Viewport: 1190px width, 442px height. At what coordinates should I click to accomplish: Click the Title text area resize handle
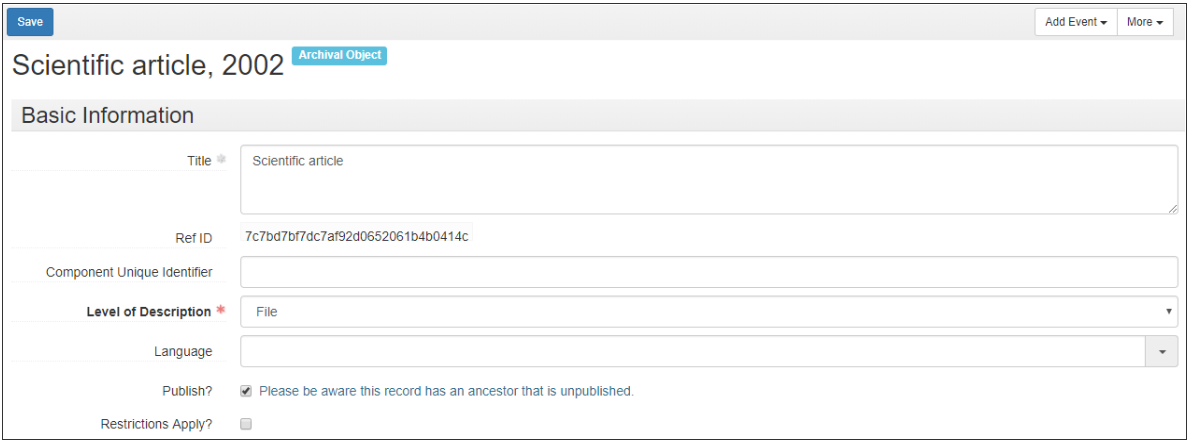click(x=1173, y=209)
